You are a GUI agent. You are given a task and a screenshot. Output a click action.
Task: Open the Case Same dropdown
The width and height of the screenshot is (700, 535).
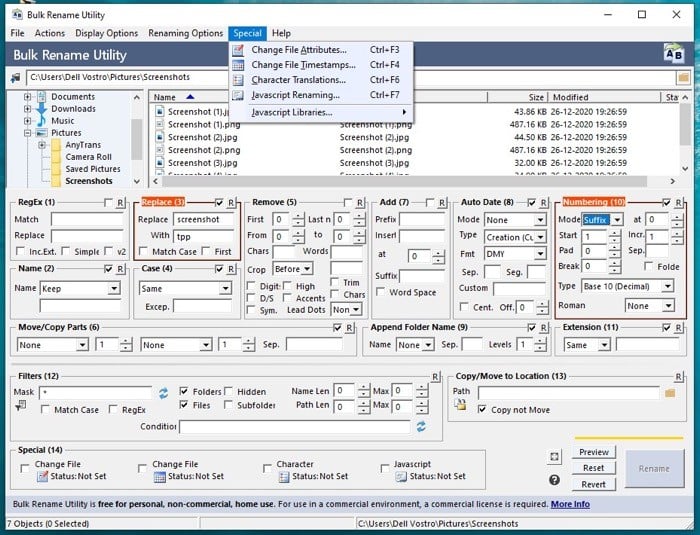coord(225,288)
